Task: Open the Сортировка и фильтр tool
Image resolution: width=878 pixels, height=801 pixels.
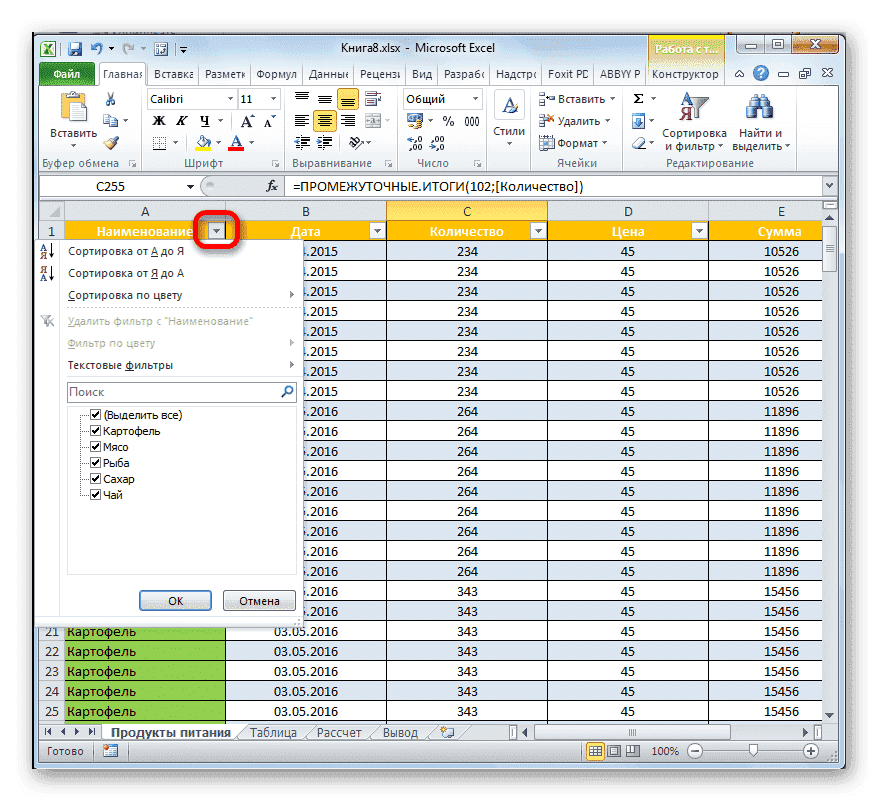Action: pyautogui.click(x=694, y=121)
